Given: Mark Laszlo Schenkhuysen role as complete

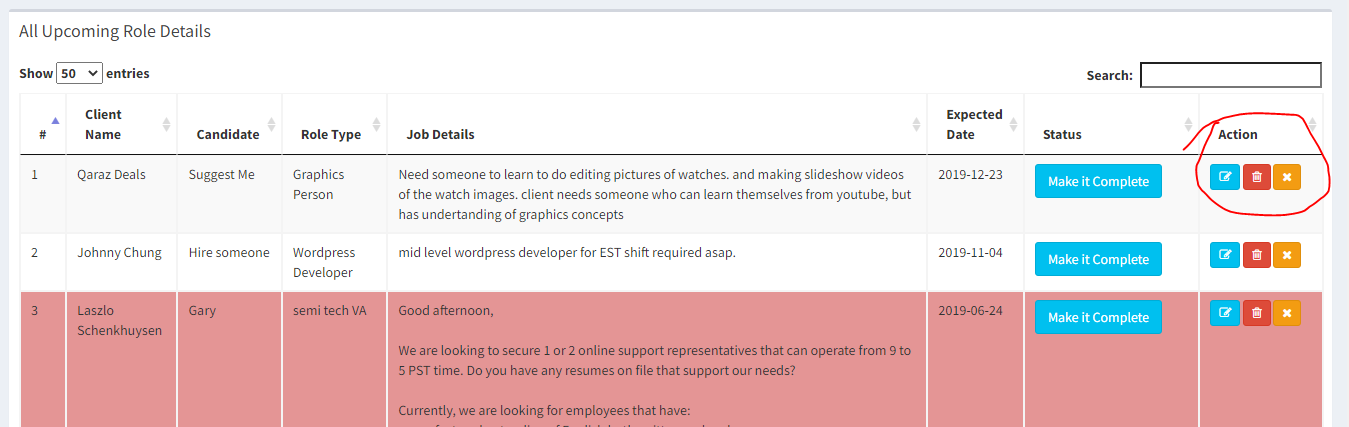Looking at the screenshot, I should (x=1098, y=317).
